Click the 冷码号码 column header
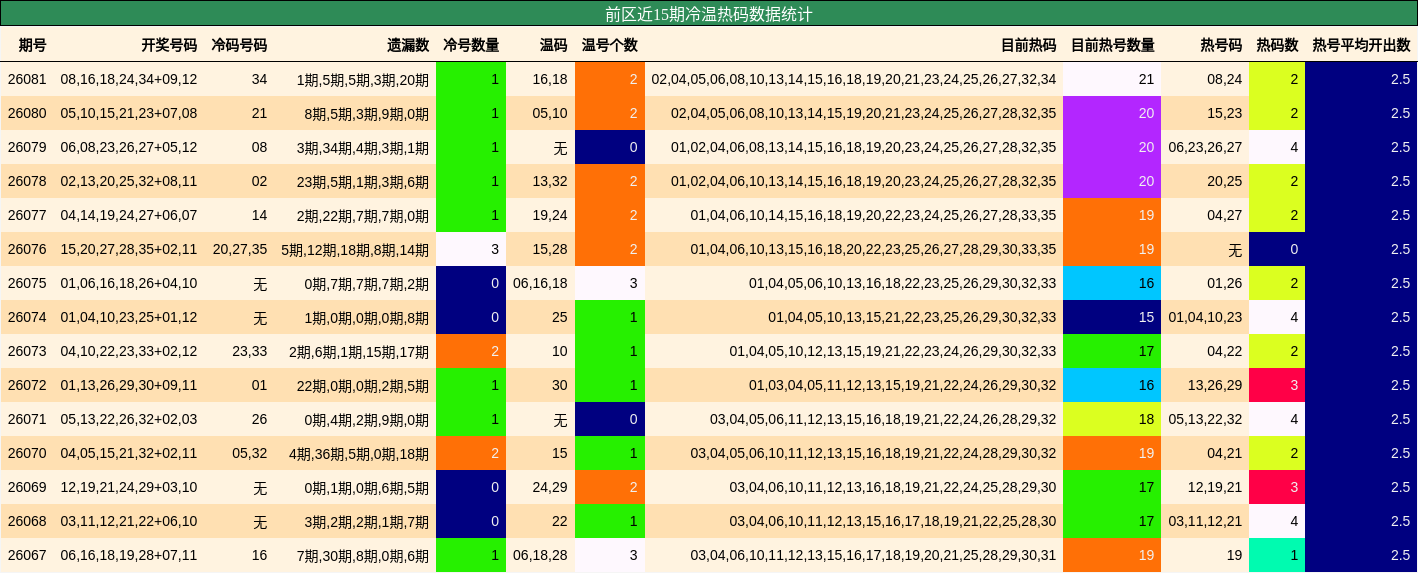 [x=239, y=45]
